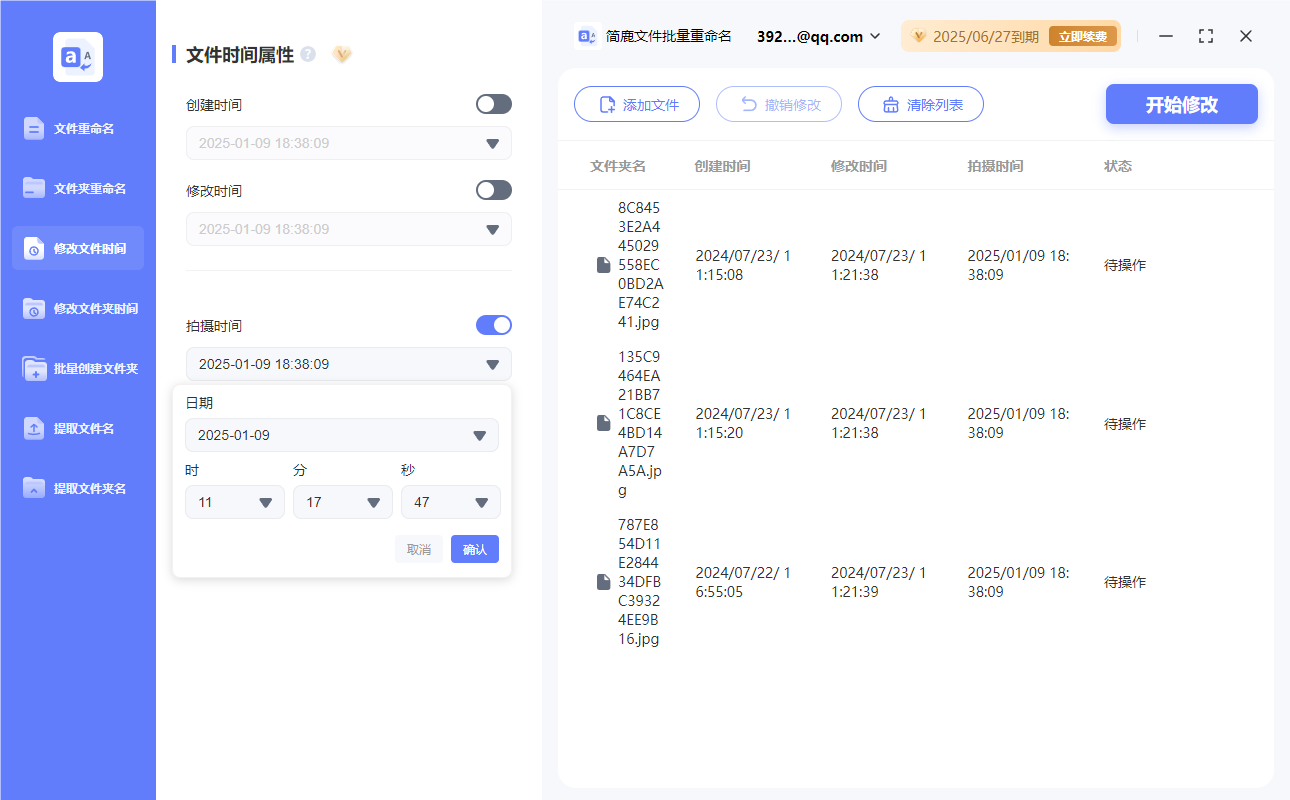1290x800 pixels.
Task: Open the 日期 date dropdown
Action: click(342, 435)
